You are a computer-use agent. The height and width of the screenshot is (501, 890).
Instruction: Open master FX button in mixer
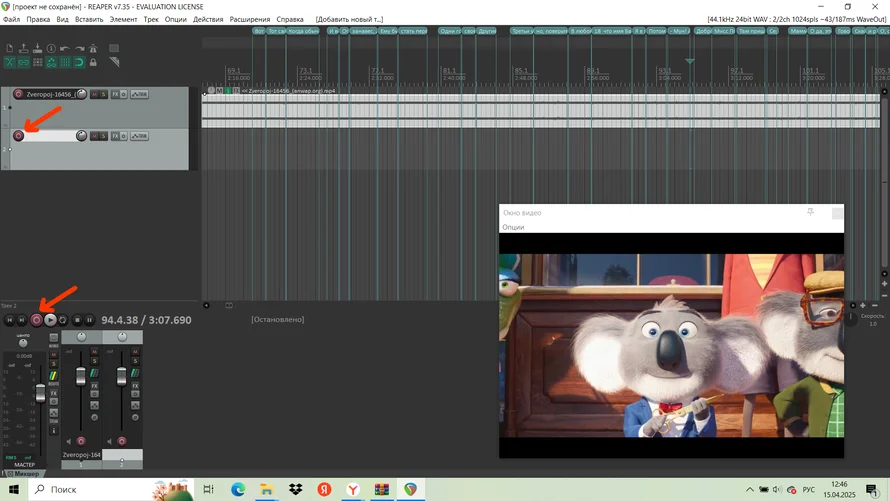53,393
